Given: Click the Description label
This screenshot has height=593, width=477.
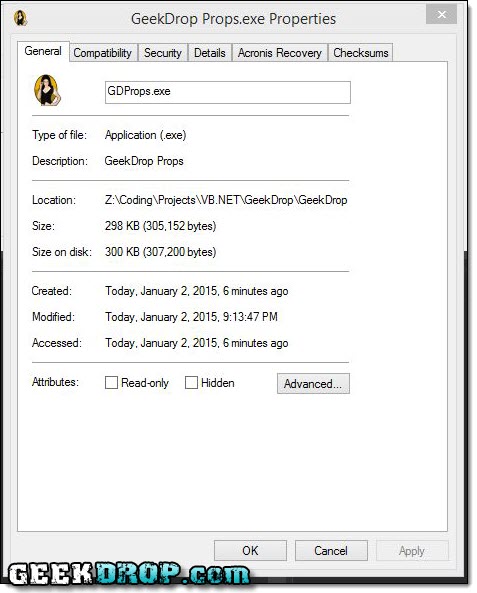Looking at the screenshot, I should point(60,161).
